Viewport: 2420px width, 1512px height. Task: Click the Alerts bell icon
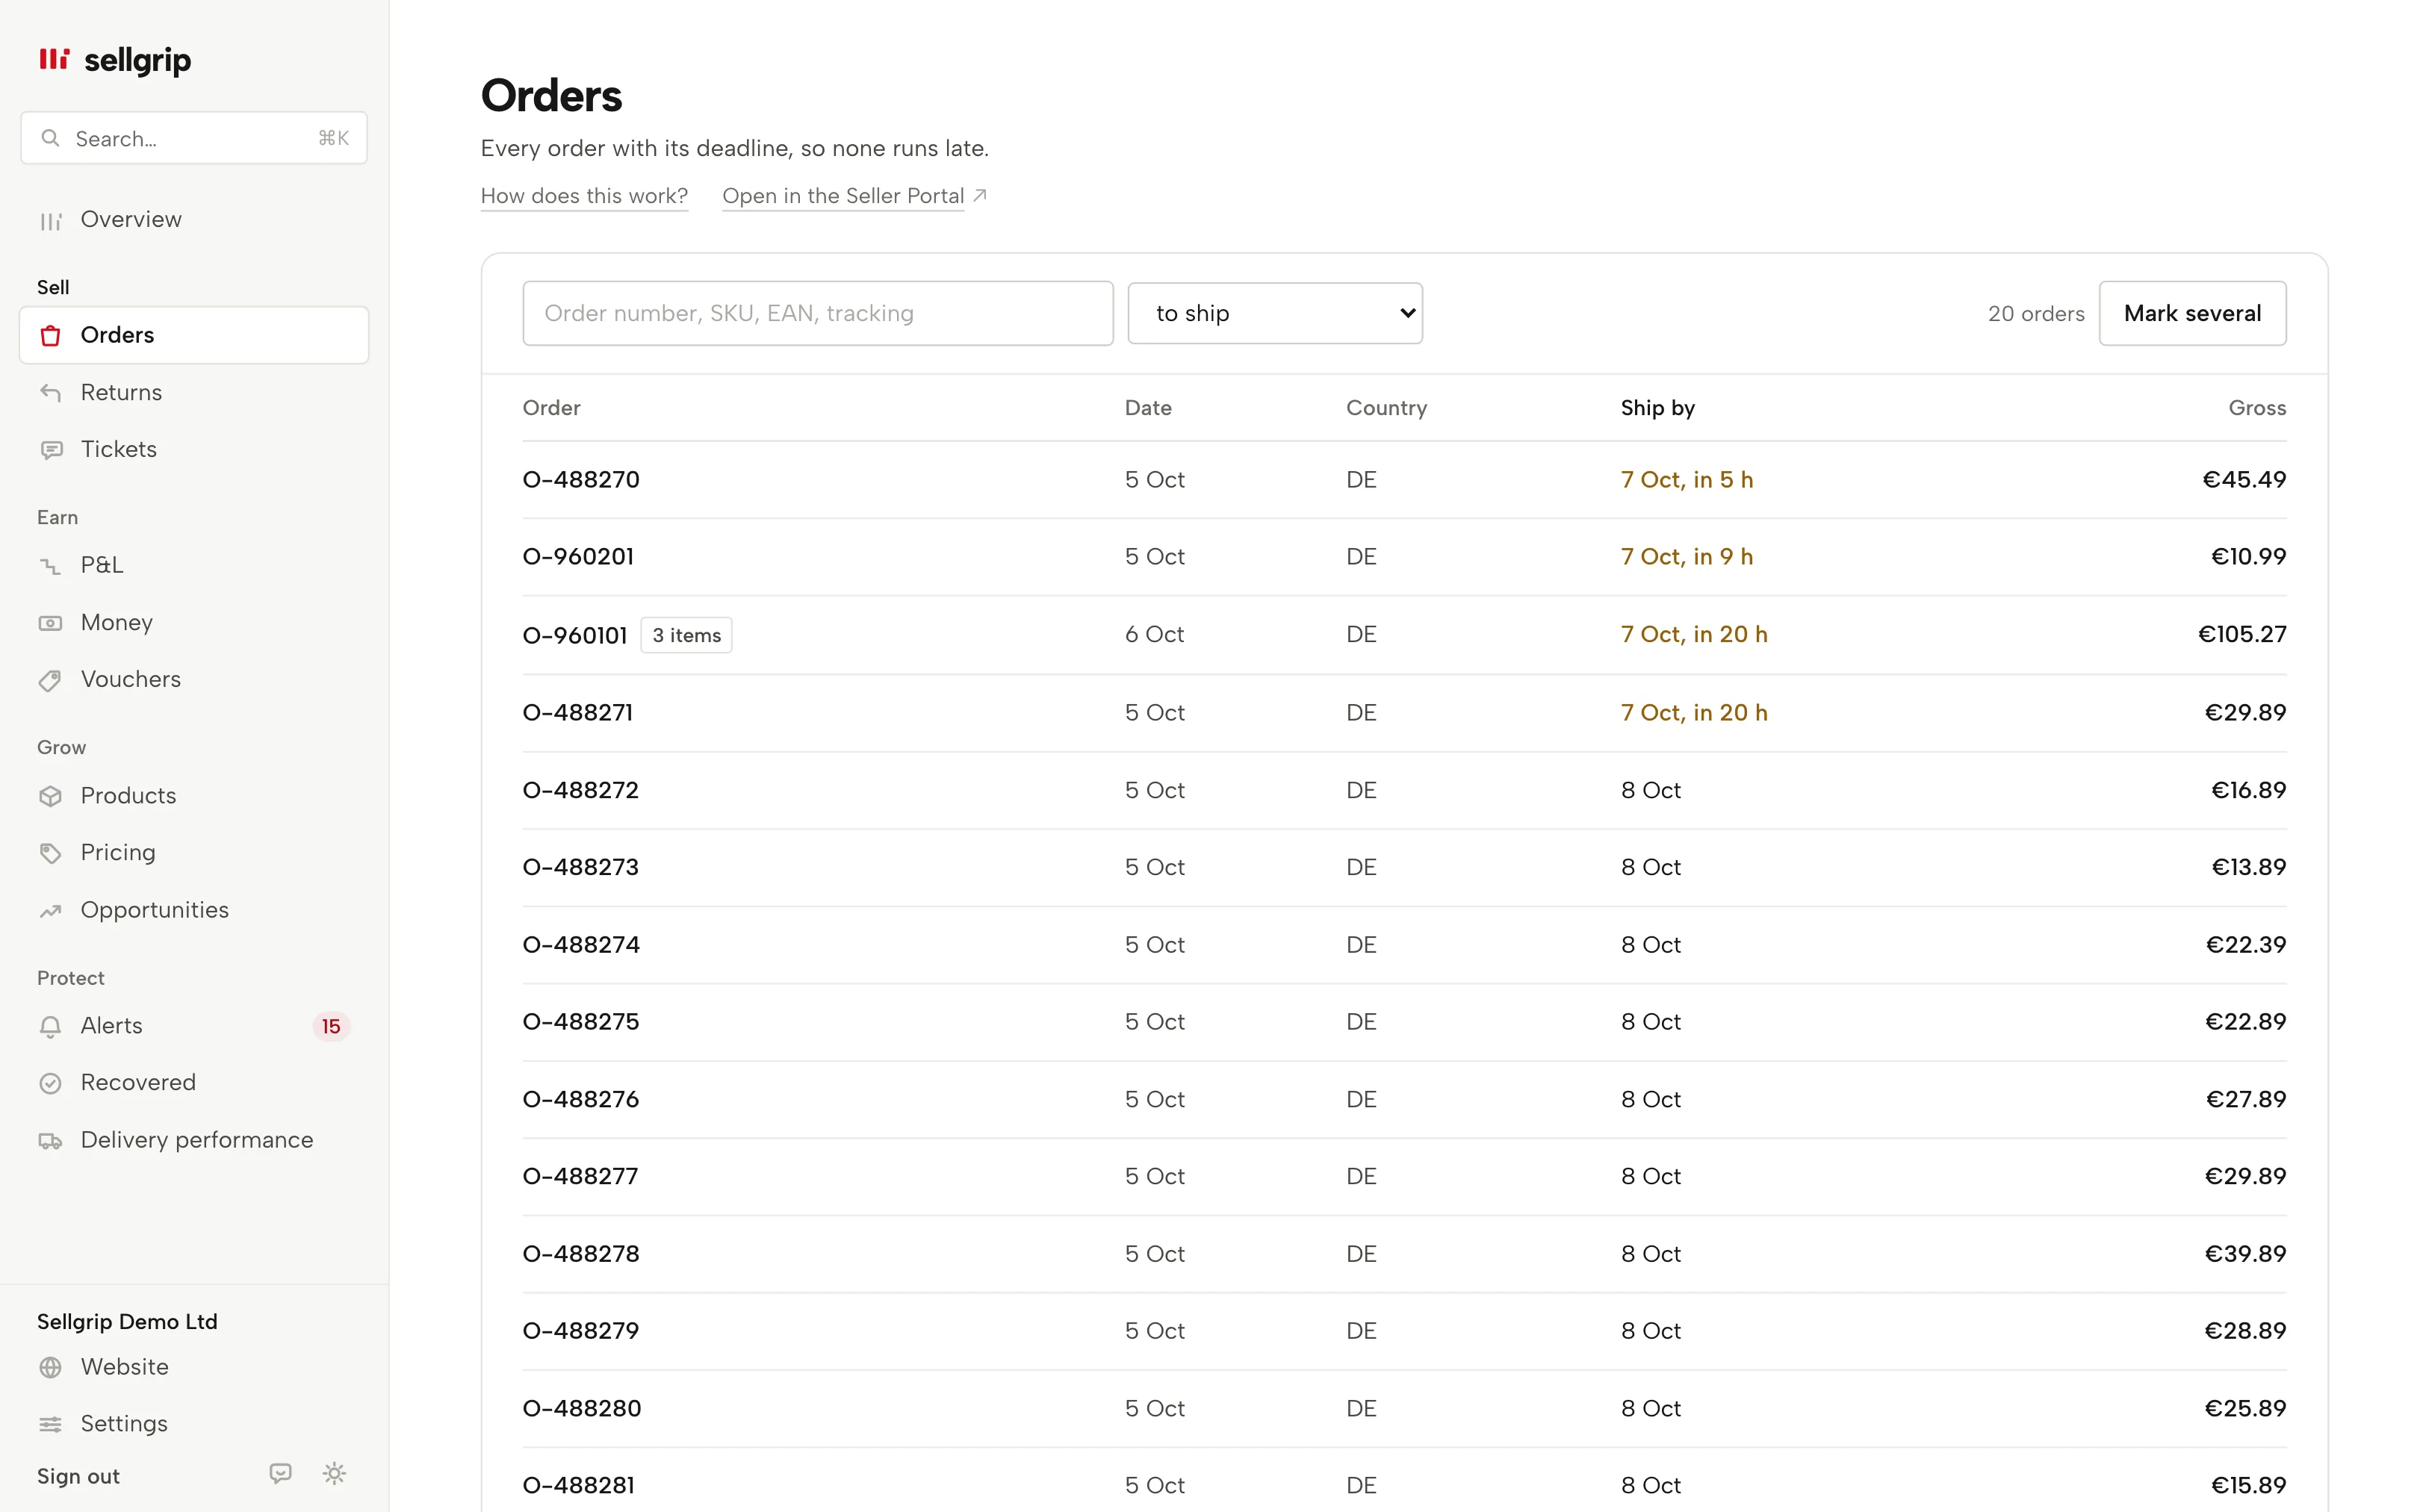pos(50,1026)
